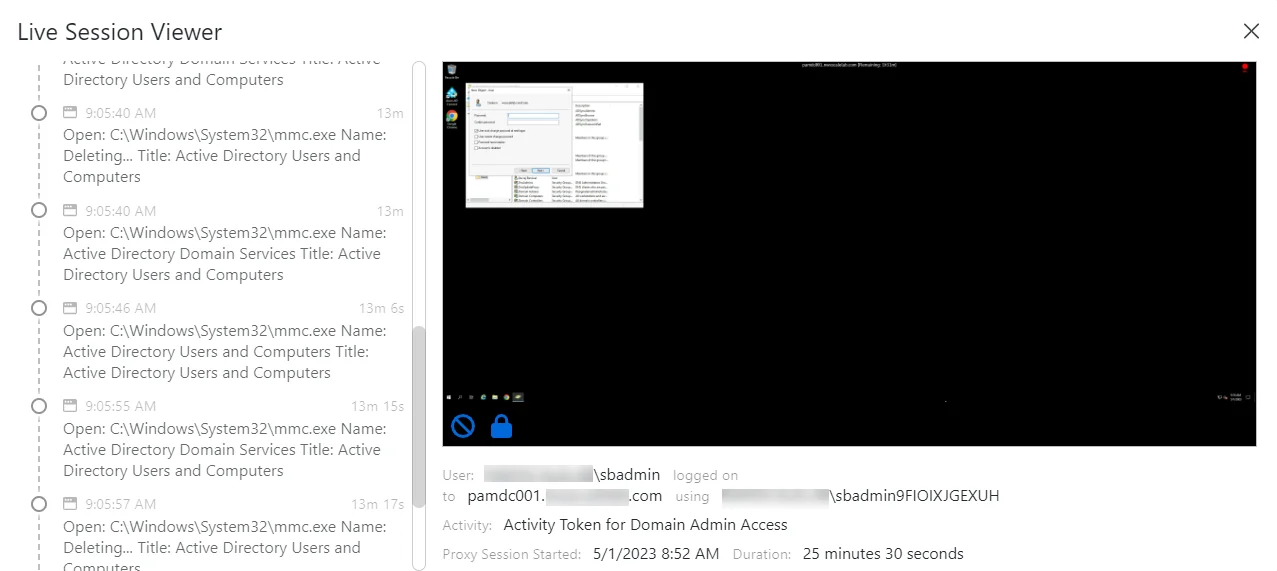Viewport: 1277px width, 571px height.
Task: Click 9:05:46 event description mentioning Computers Title
Action: 225,352
